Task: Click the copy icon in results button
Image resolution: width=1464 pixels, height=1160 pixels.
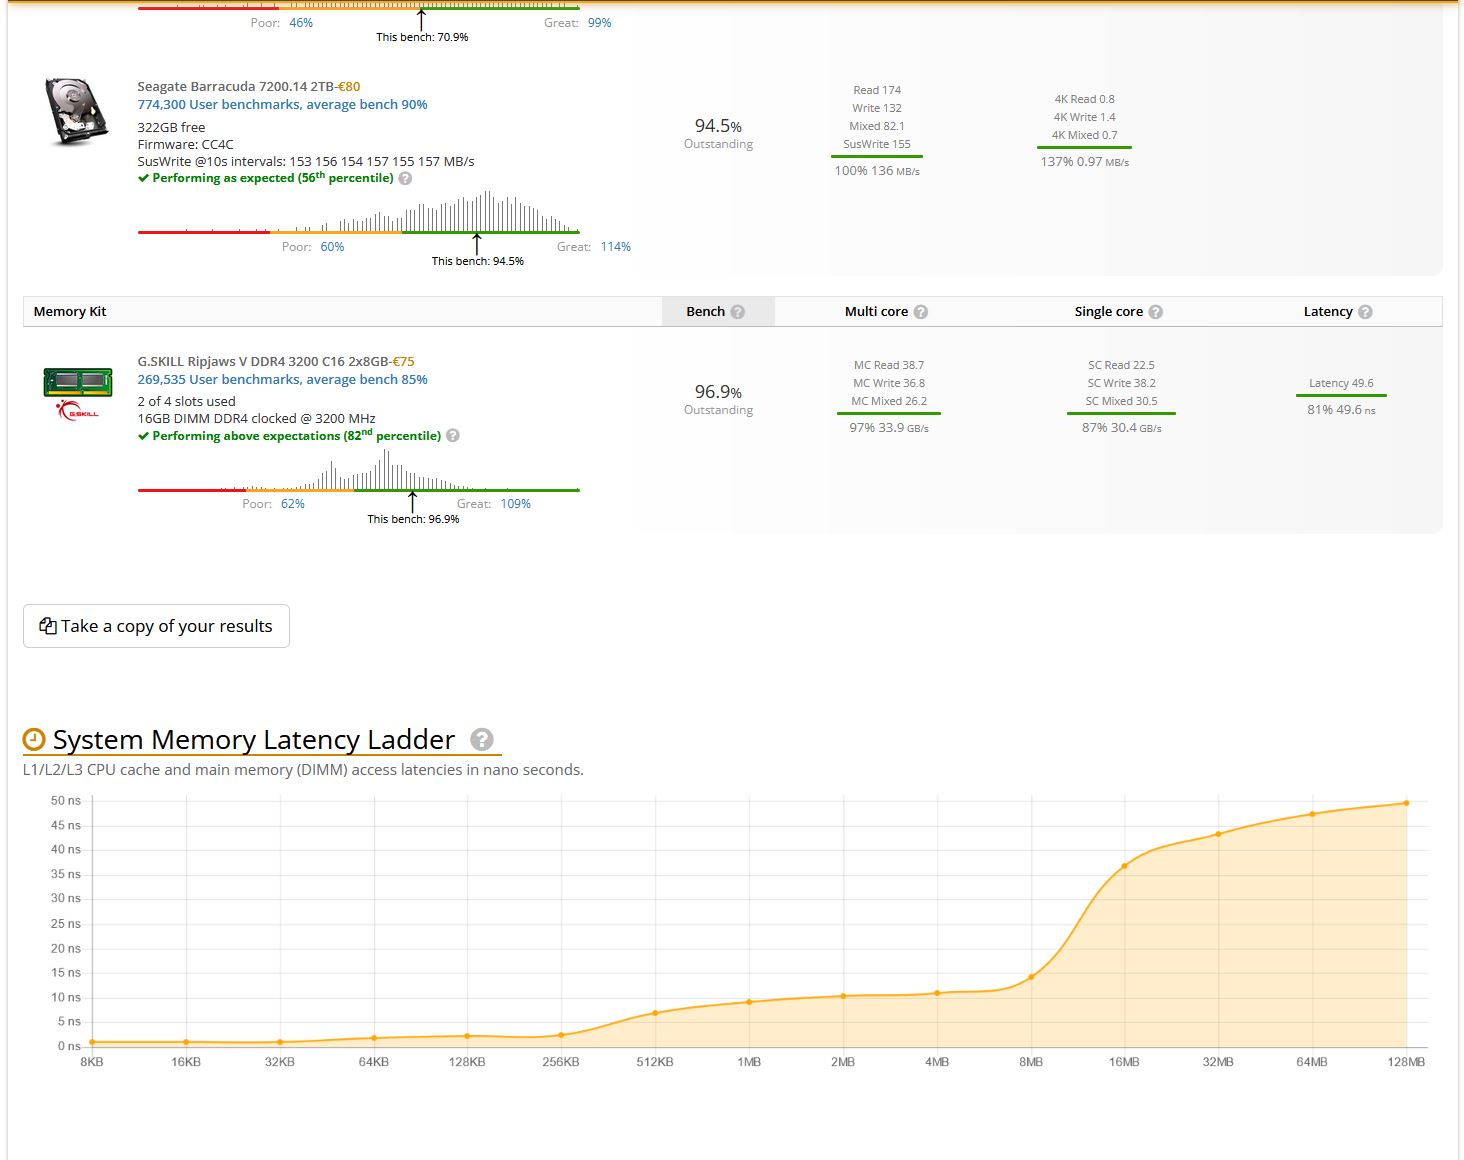Action: (x=47, y=626)
